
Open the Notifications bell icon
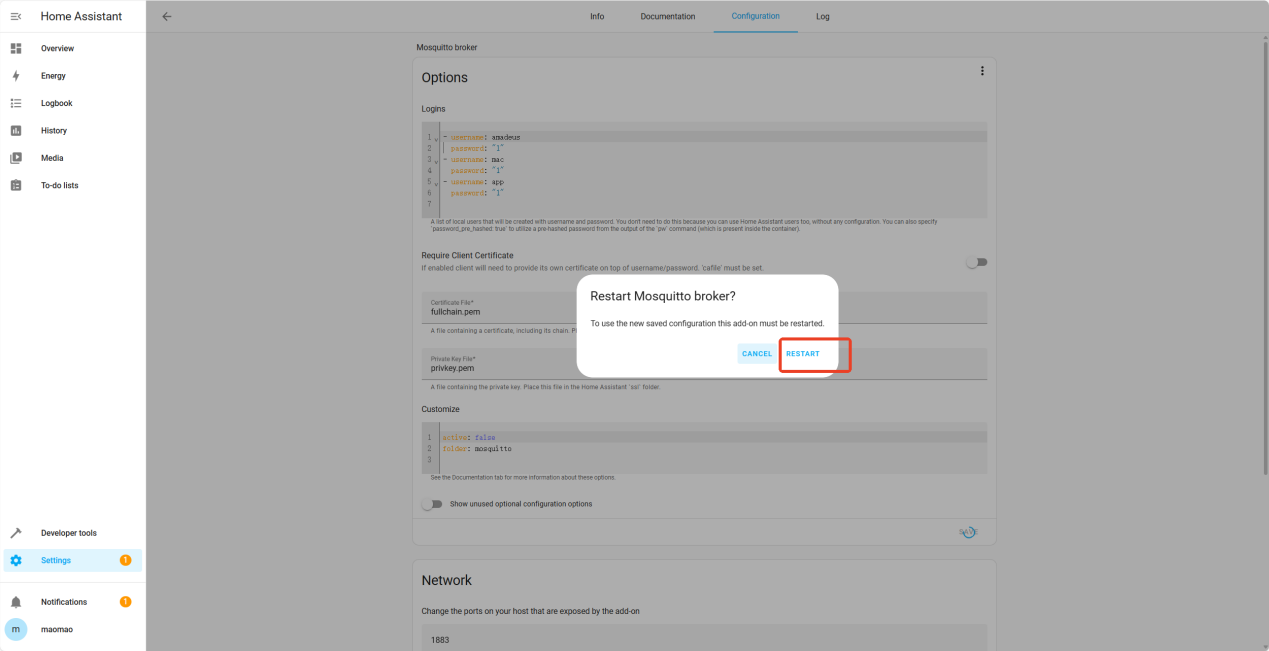16,602
